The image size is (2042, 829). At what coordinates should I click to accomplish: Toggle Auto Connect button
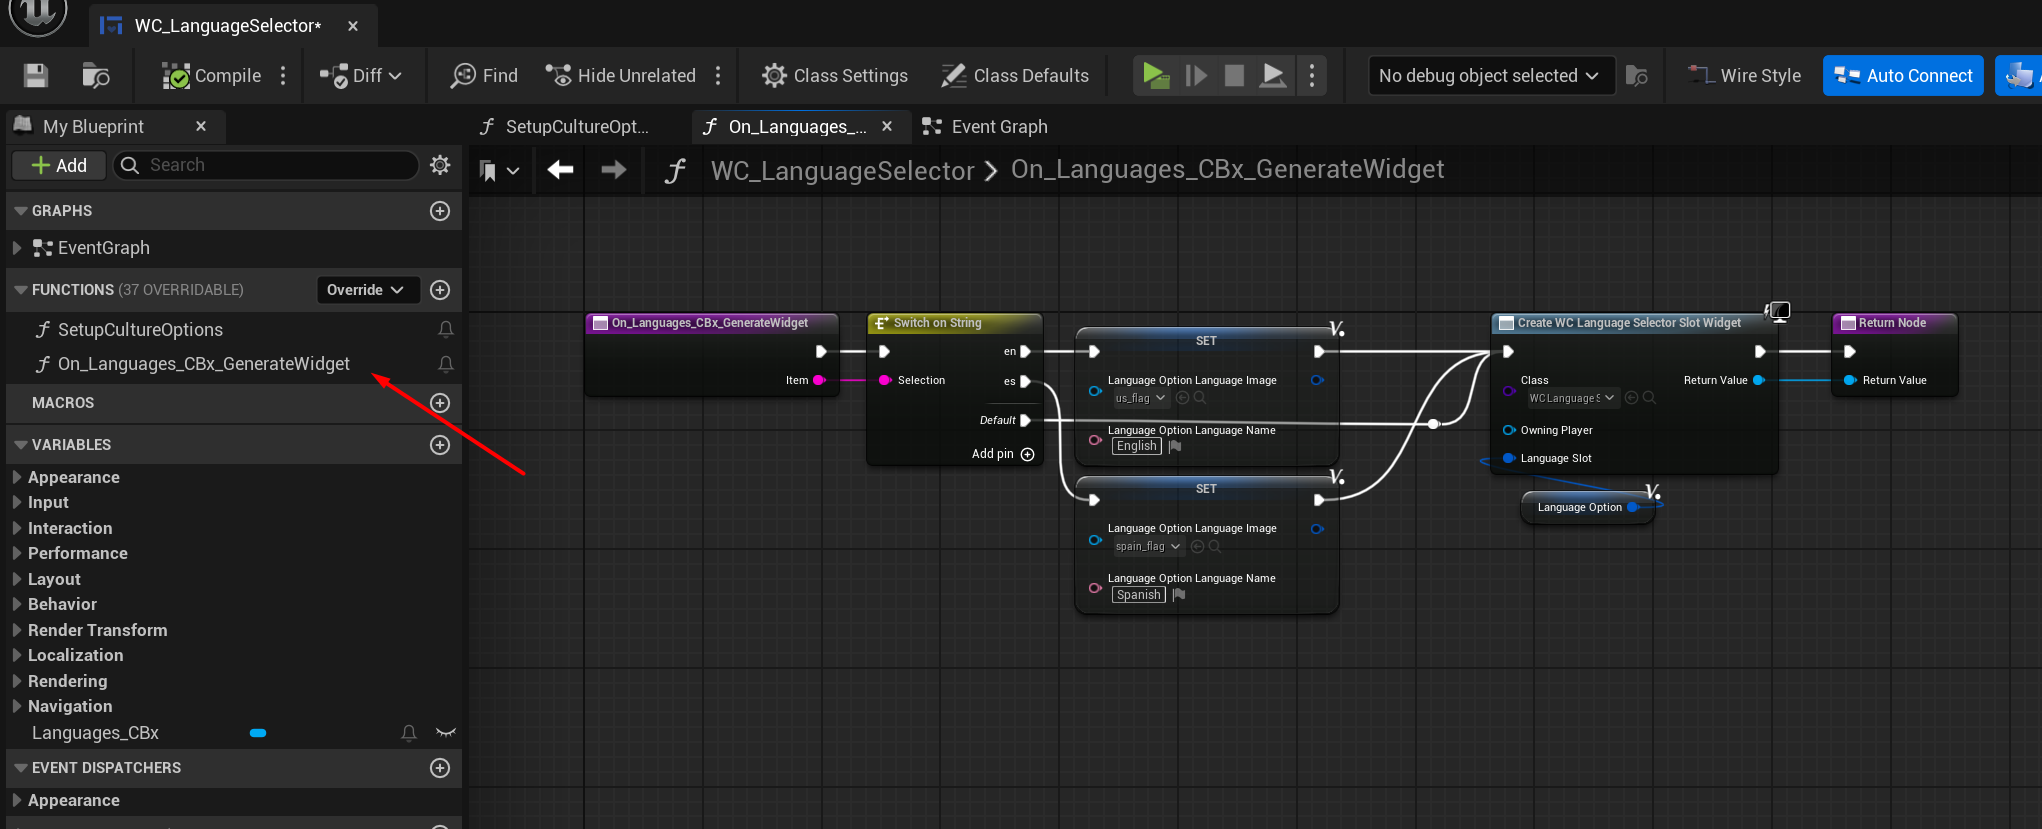click(1902, 76)
